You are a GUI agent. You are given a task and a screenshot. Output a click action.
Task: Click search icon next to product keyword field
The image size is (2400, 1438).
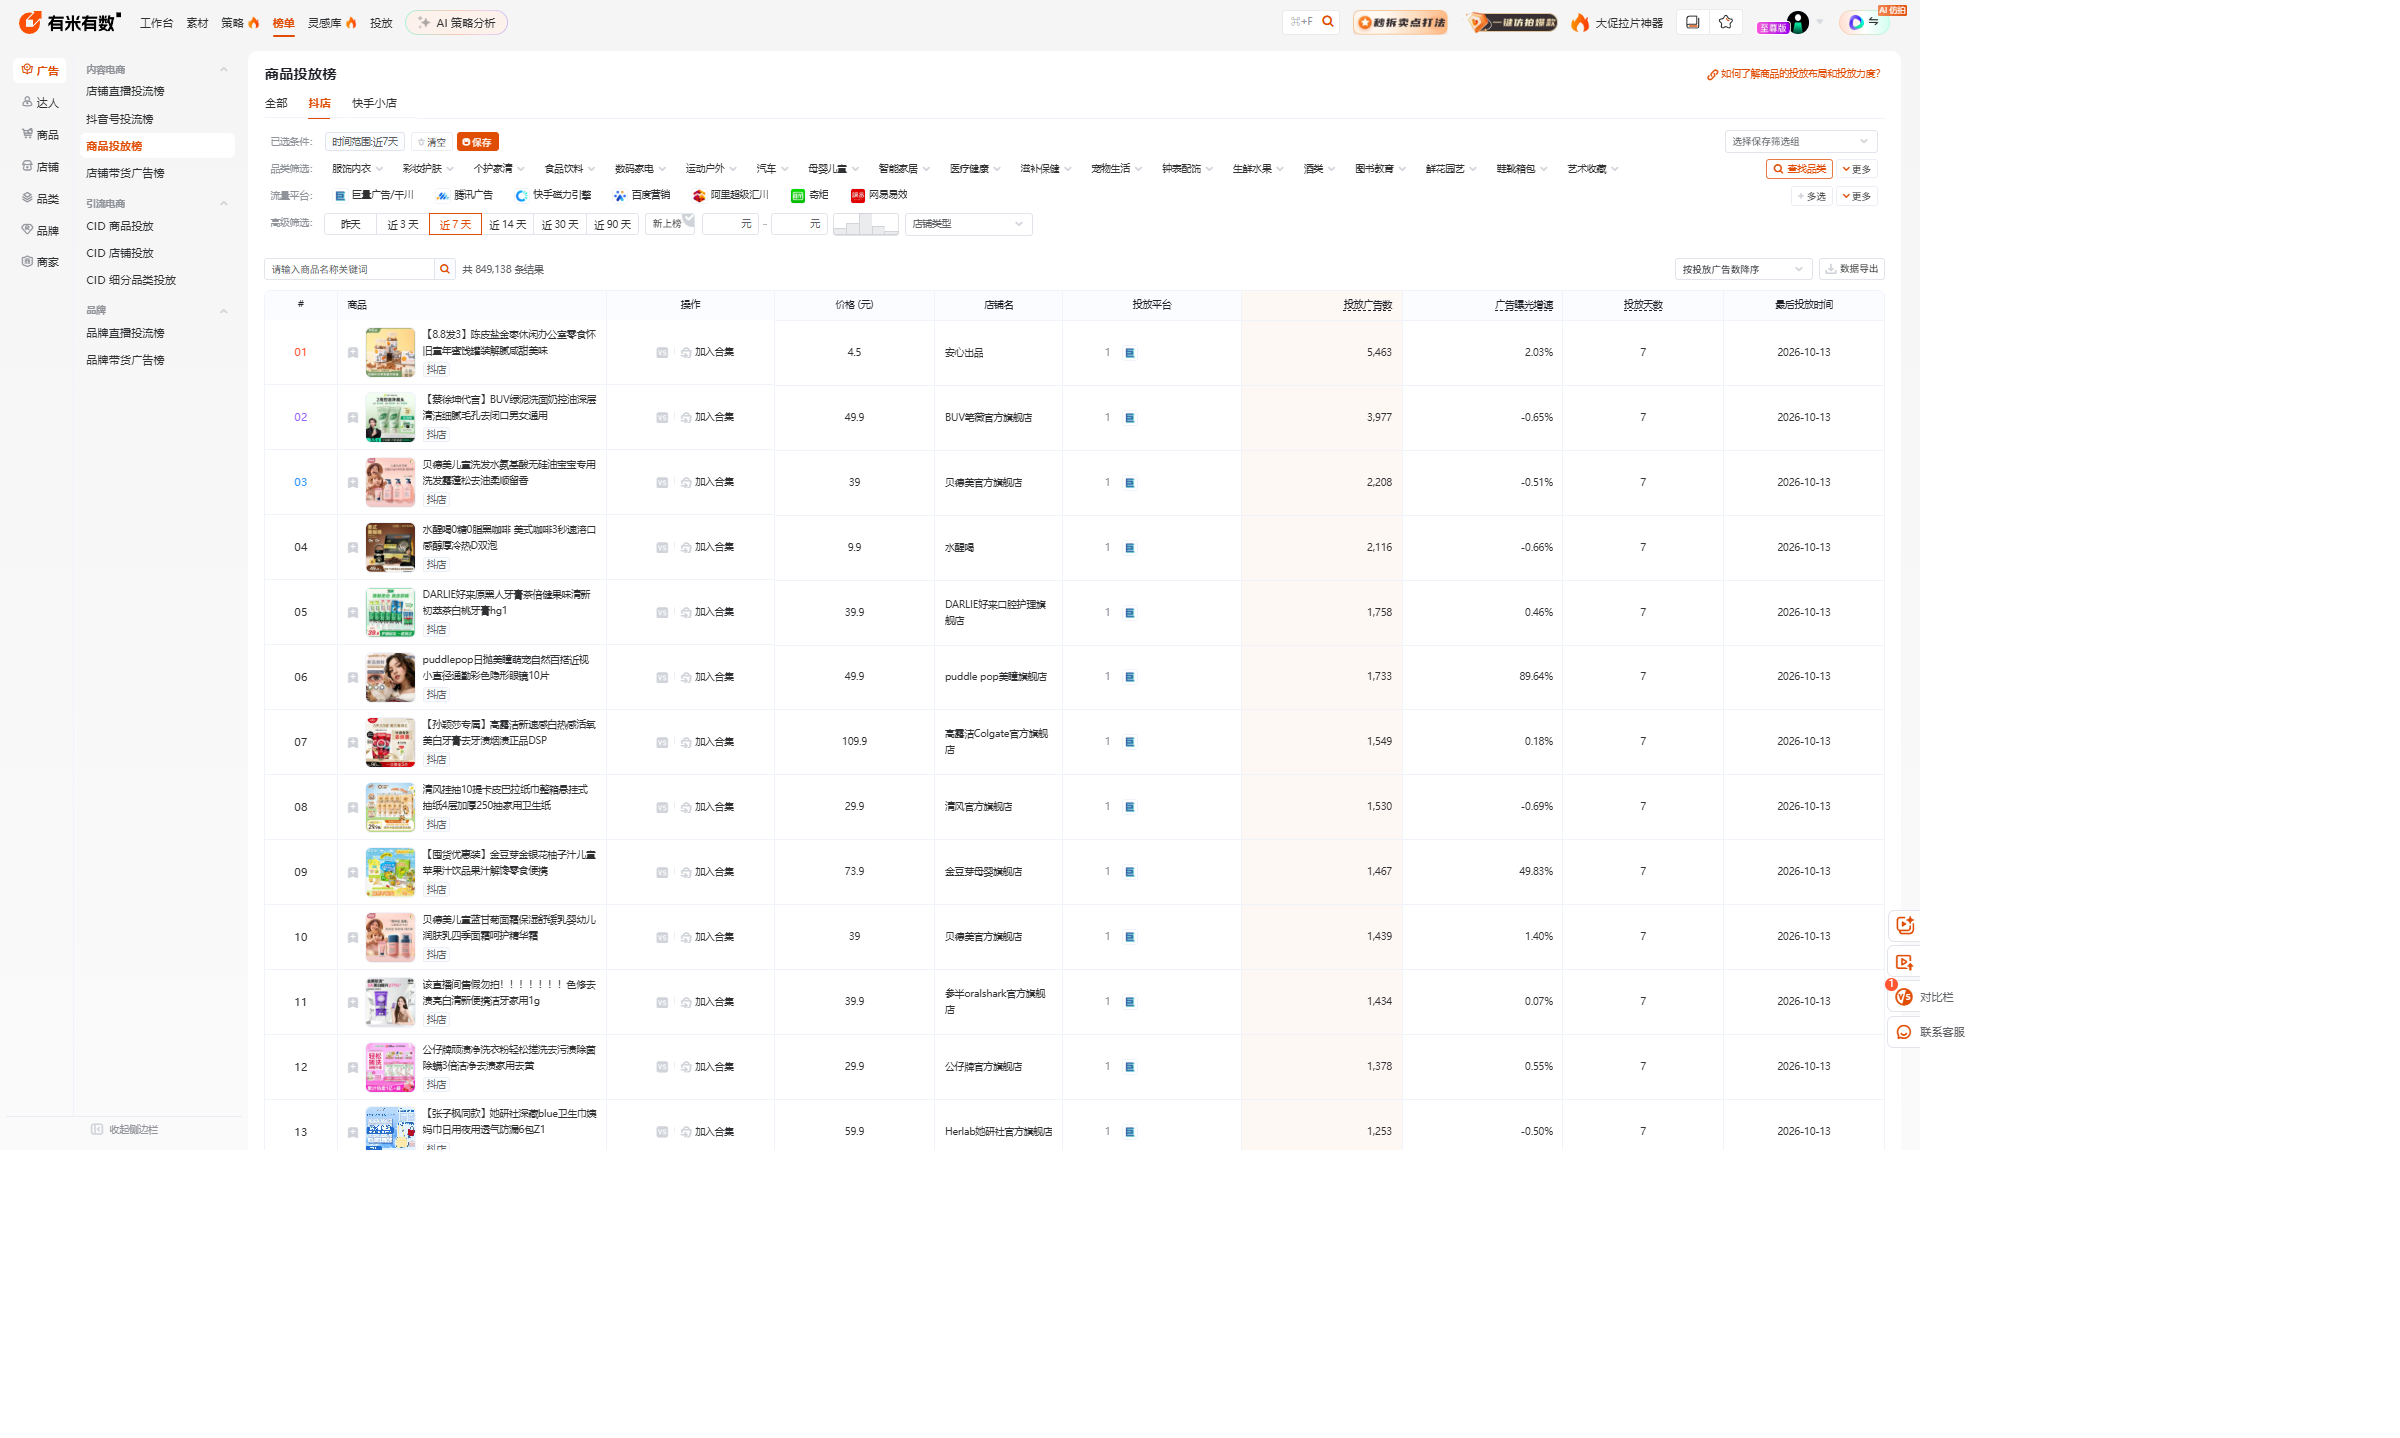pos(445,269)
